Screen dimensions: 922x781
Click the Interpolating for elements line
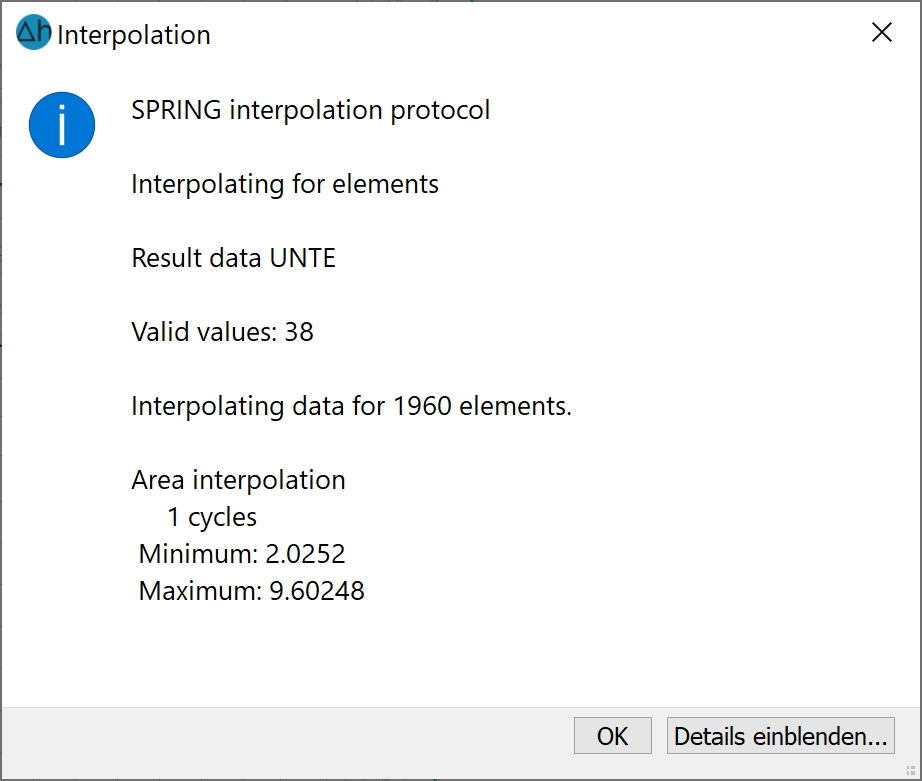[285, 184]
